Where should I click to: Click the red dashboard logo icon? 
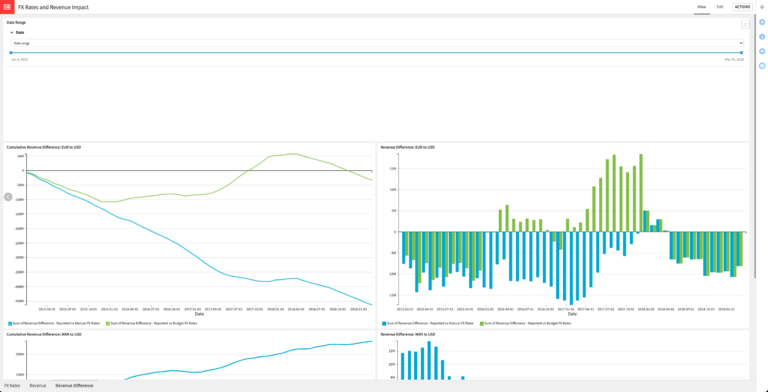(7, 7)
